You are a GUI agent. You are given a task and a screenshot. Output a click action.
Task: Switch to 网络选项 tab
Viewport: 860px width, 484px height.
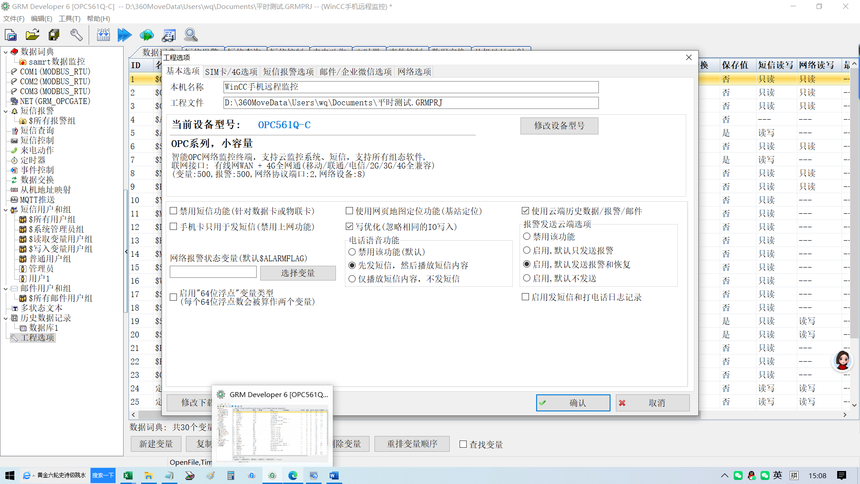click(x=414, y=72)
